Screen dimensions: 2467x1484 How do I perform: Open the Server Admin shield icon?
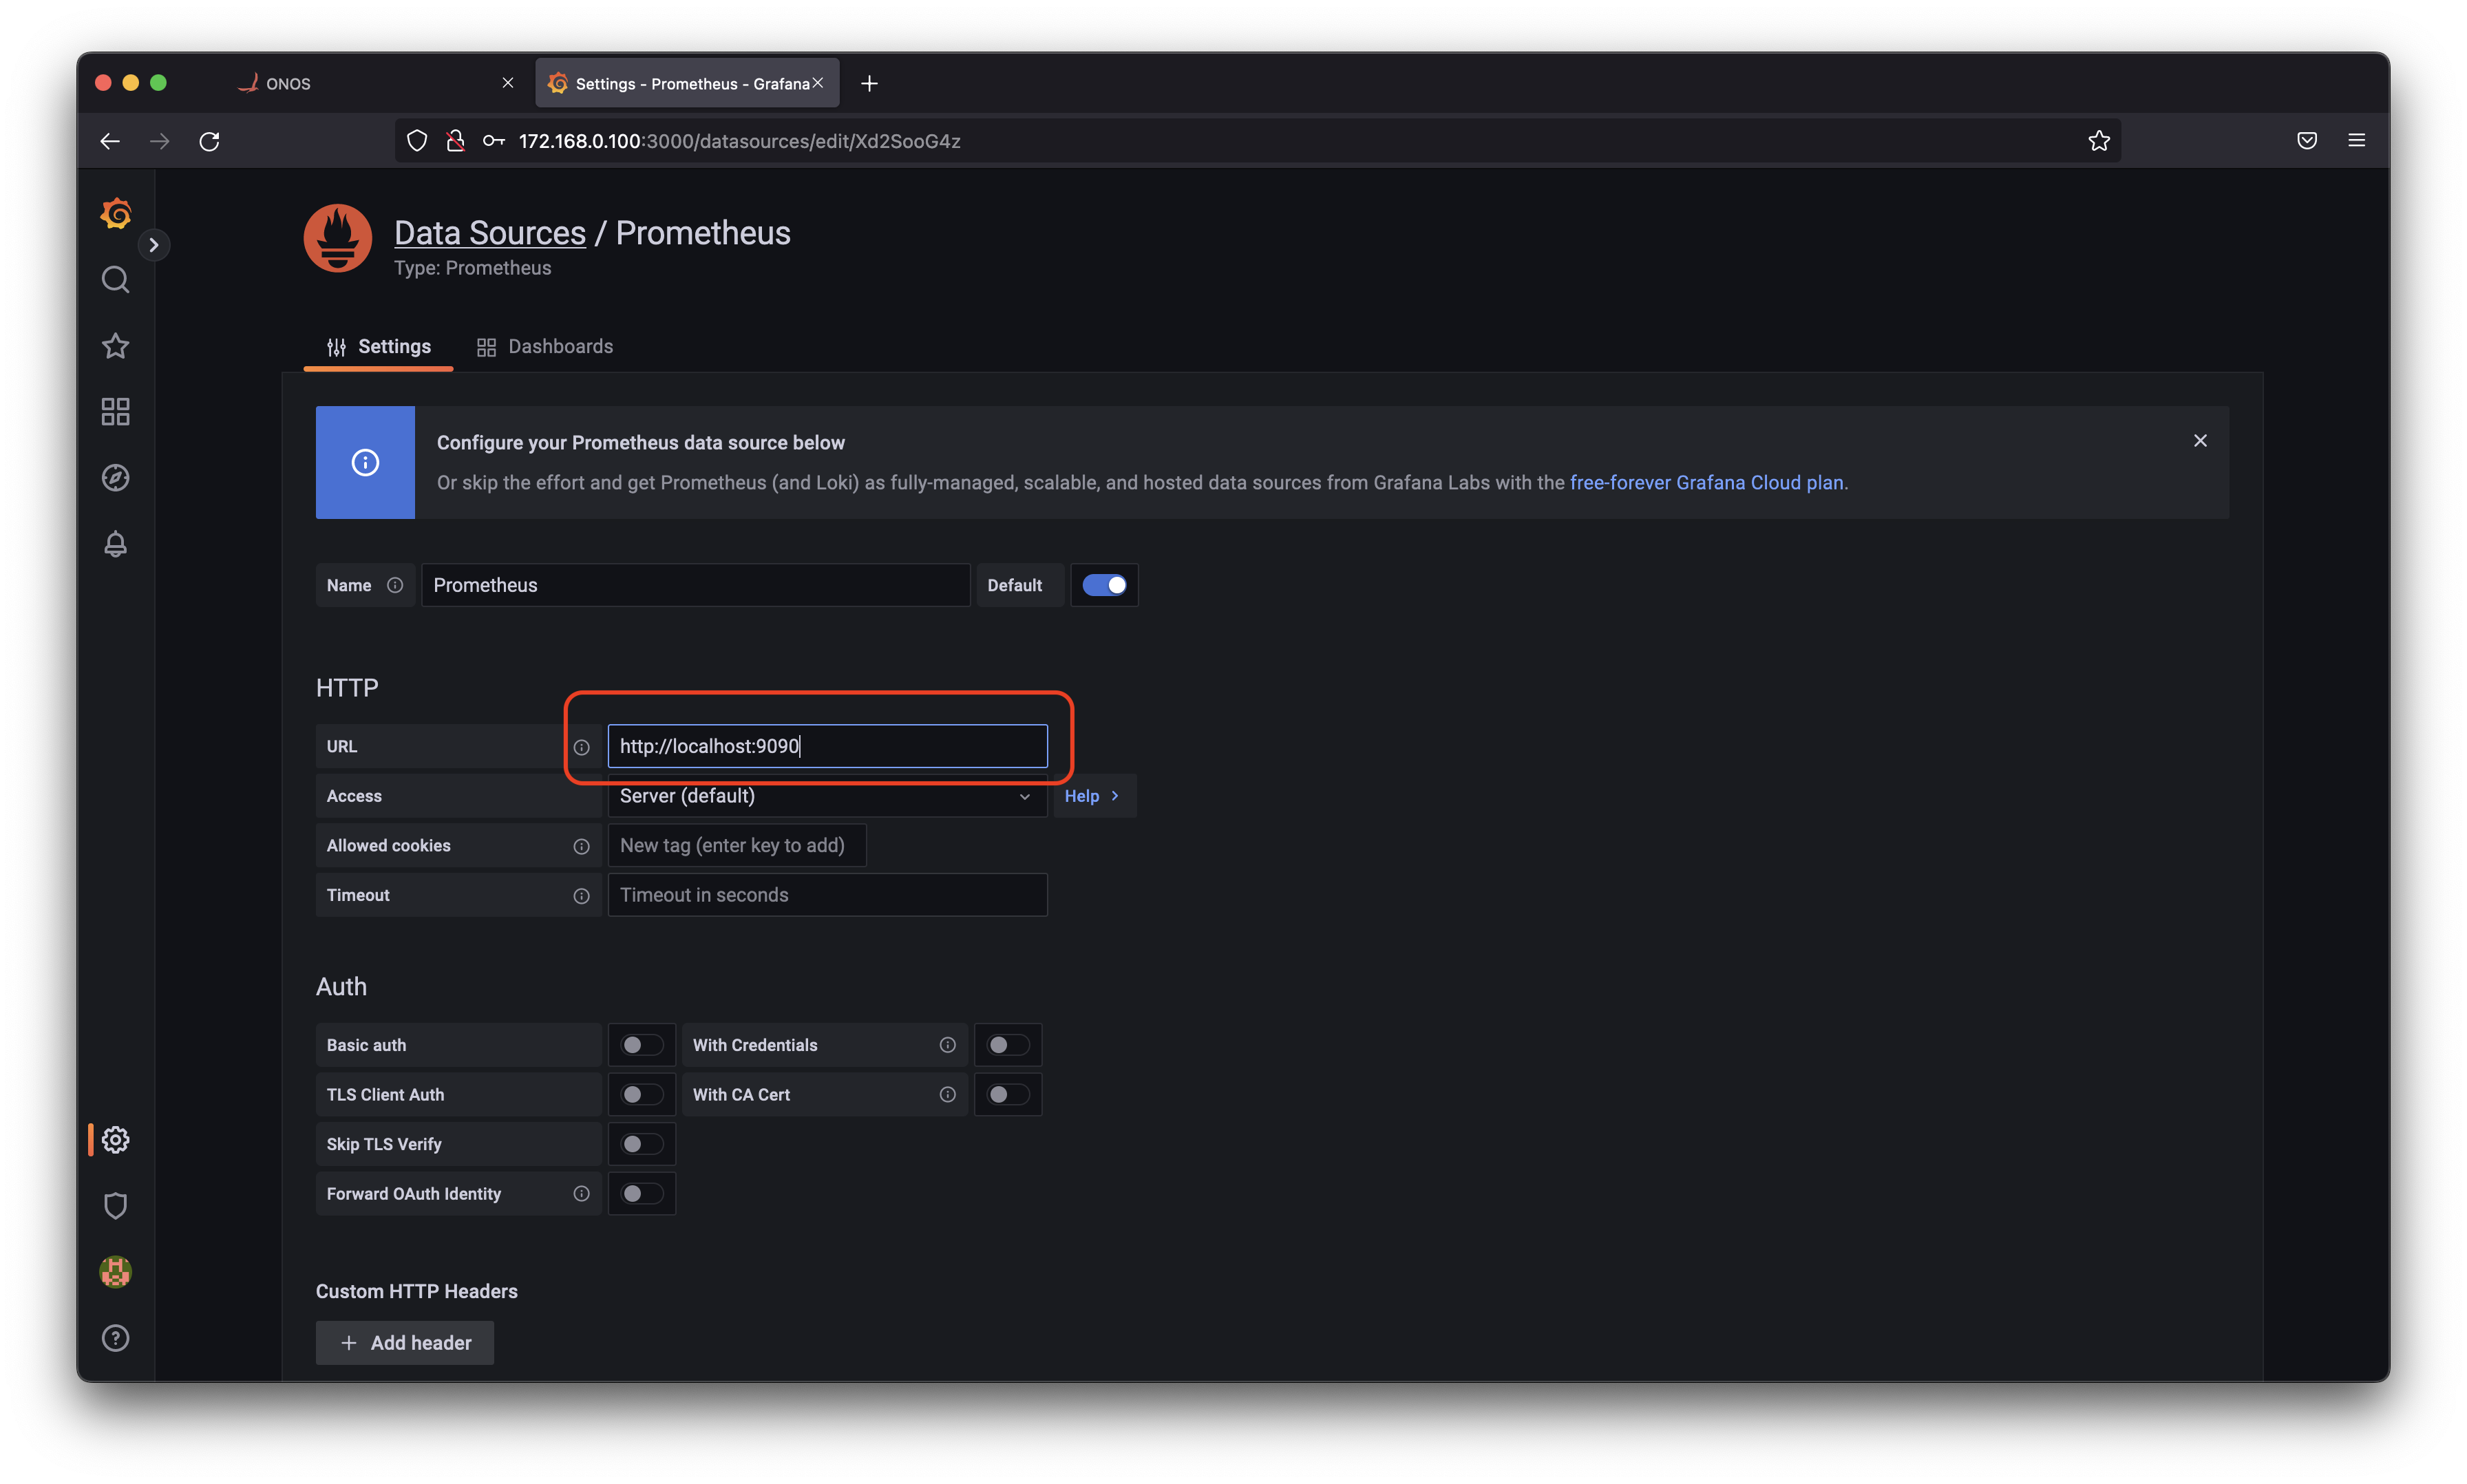click(116, 1206)
